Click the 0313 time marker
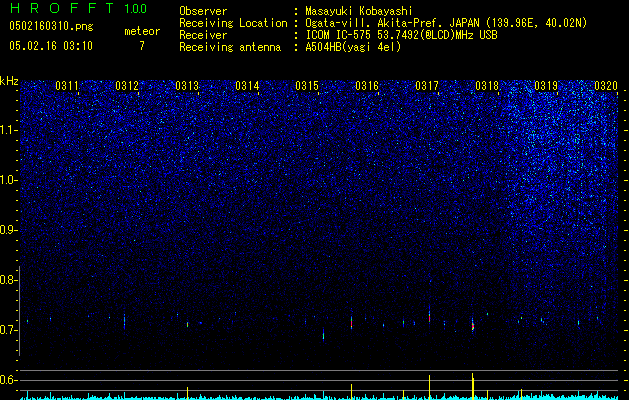629x400 pixels. click(187, 86)
